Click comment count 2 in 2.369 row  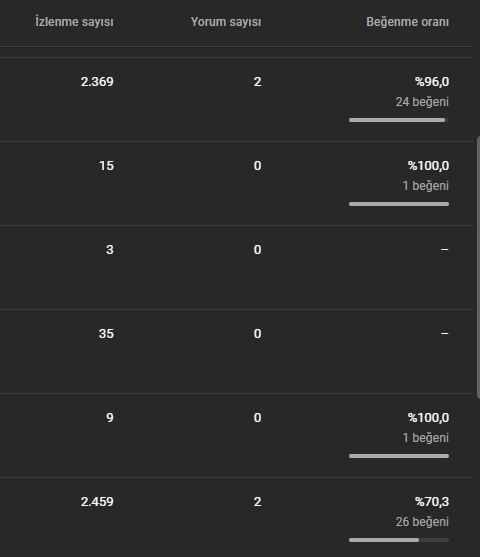coord(258,82)
